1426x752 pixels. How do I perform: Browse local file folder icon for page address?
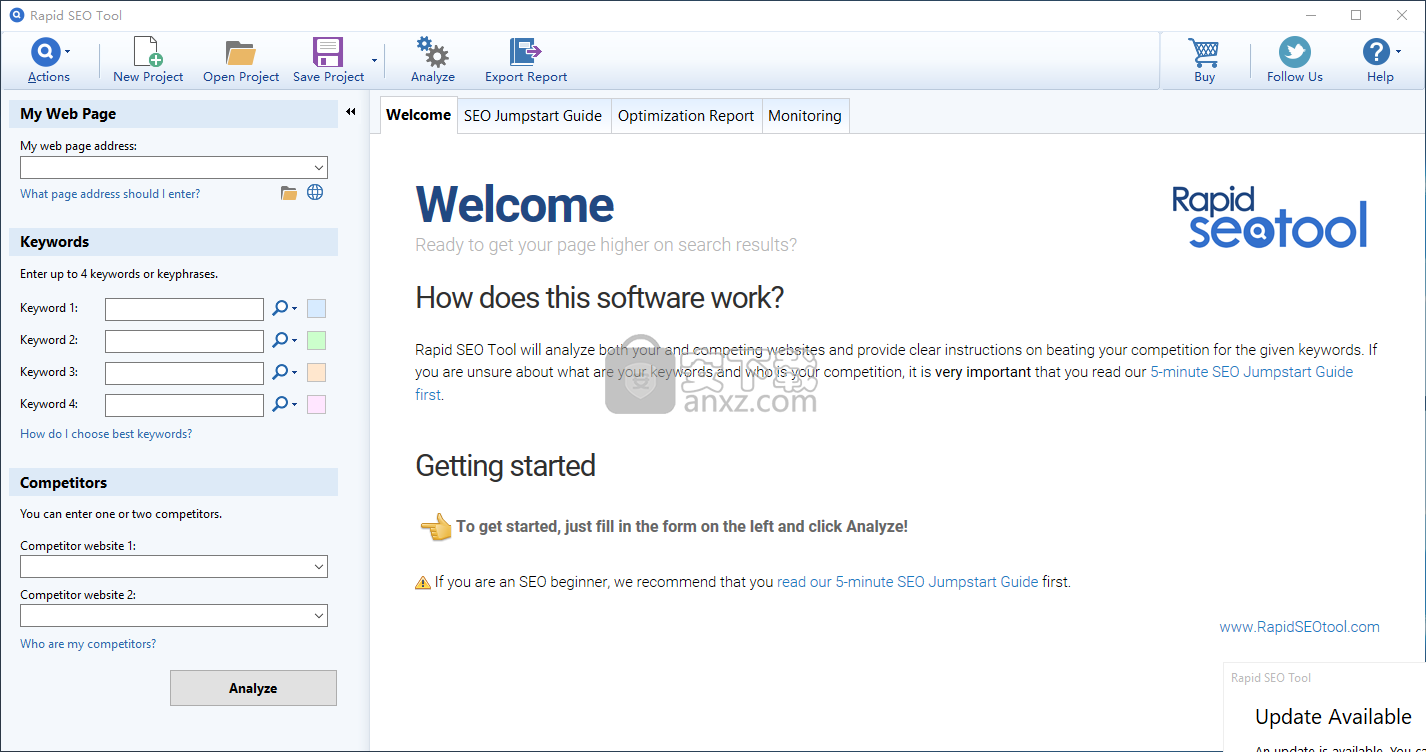point(289,193)
